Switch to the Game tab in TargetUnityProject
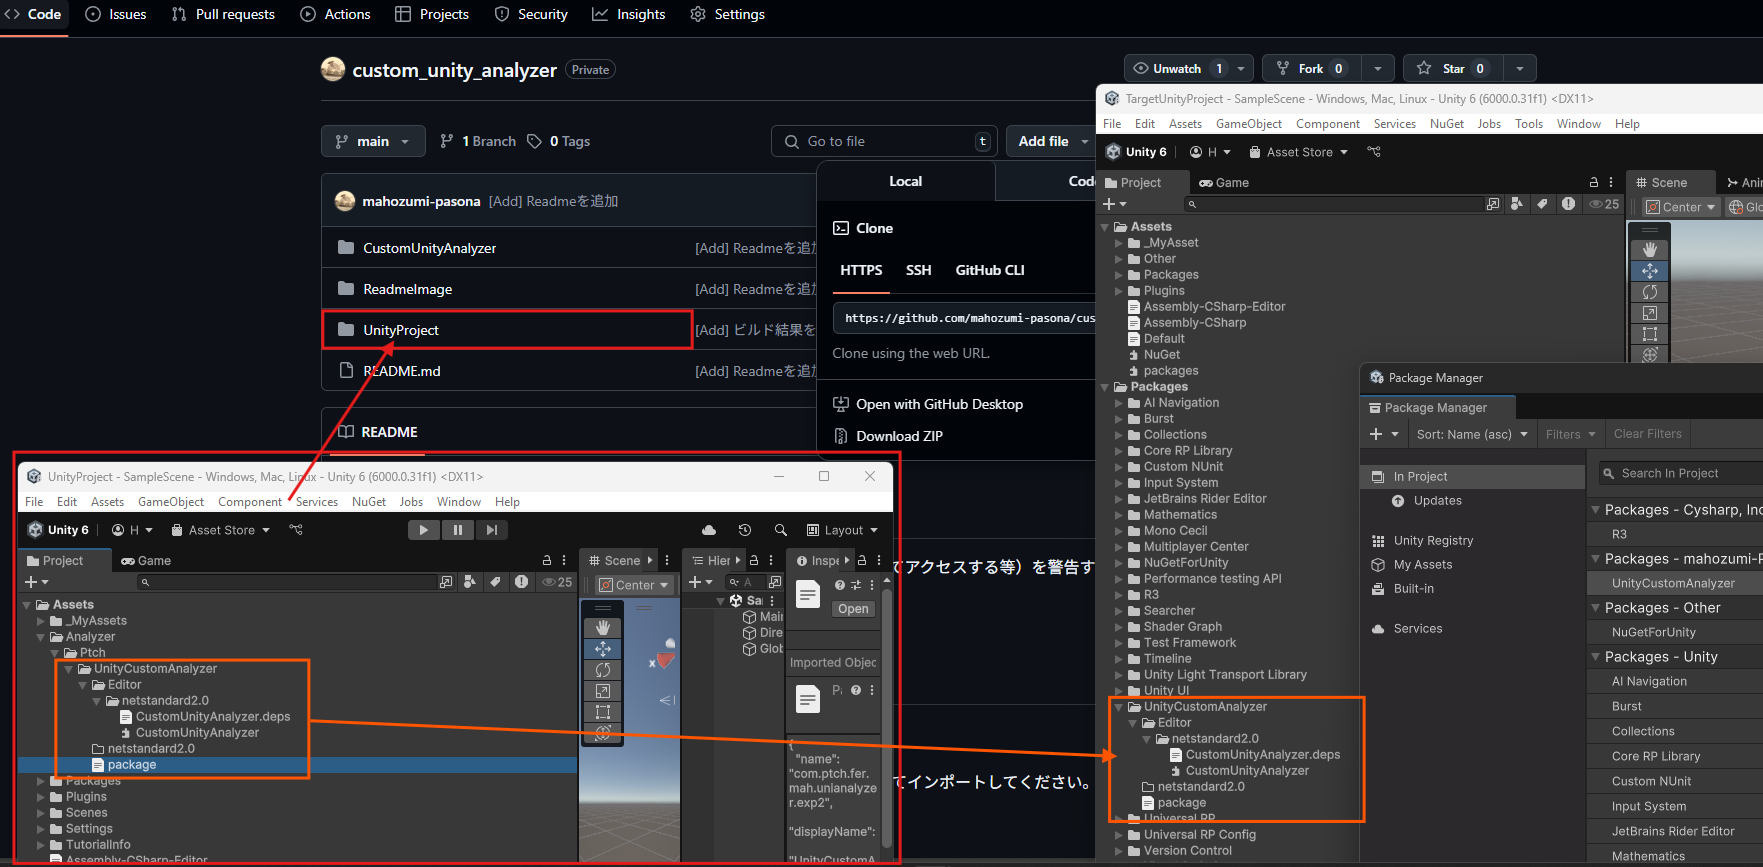Screen dimensions: 1763x867 pos(1224,182)
